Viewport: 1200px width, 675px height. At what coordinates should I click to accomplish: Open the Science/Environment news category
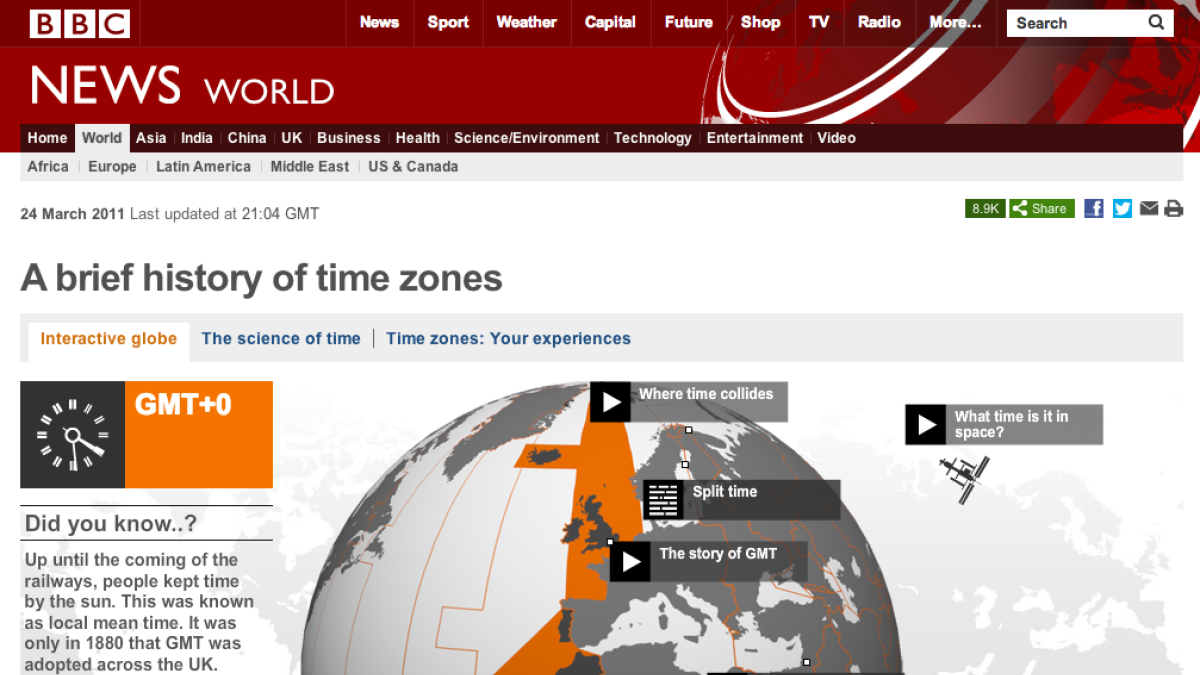pos(526,138)
